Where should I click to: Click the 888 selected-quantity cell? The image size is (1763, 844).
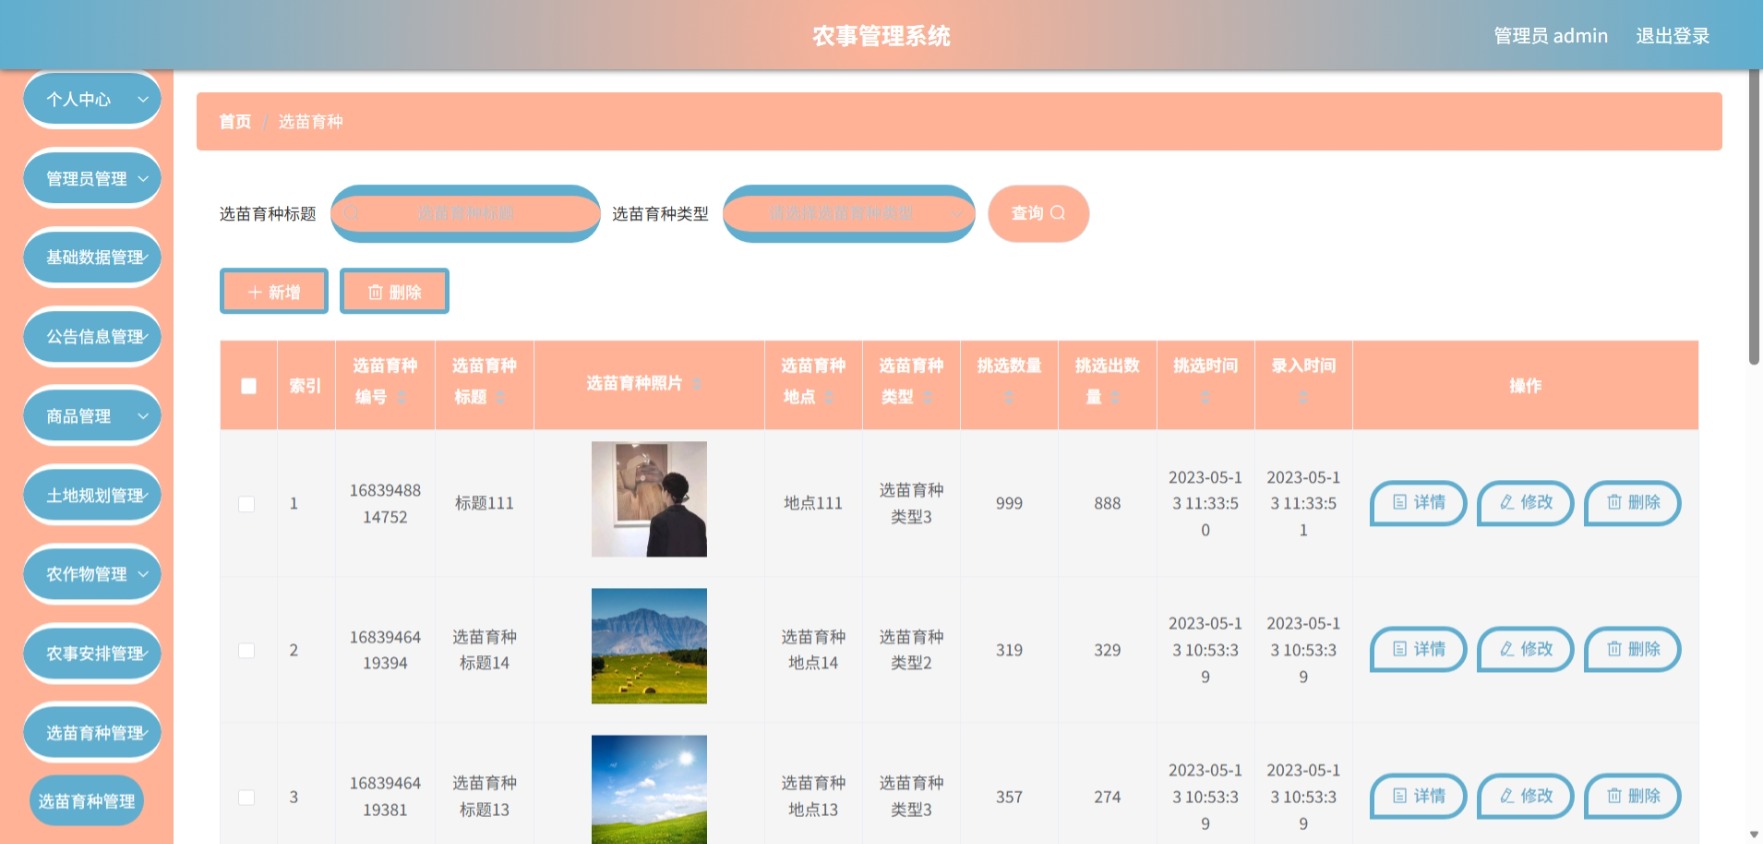(1107, 503)
